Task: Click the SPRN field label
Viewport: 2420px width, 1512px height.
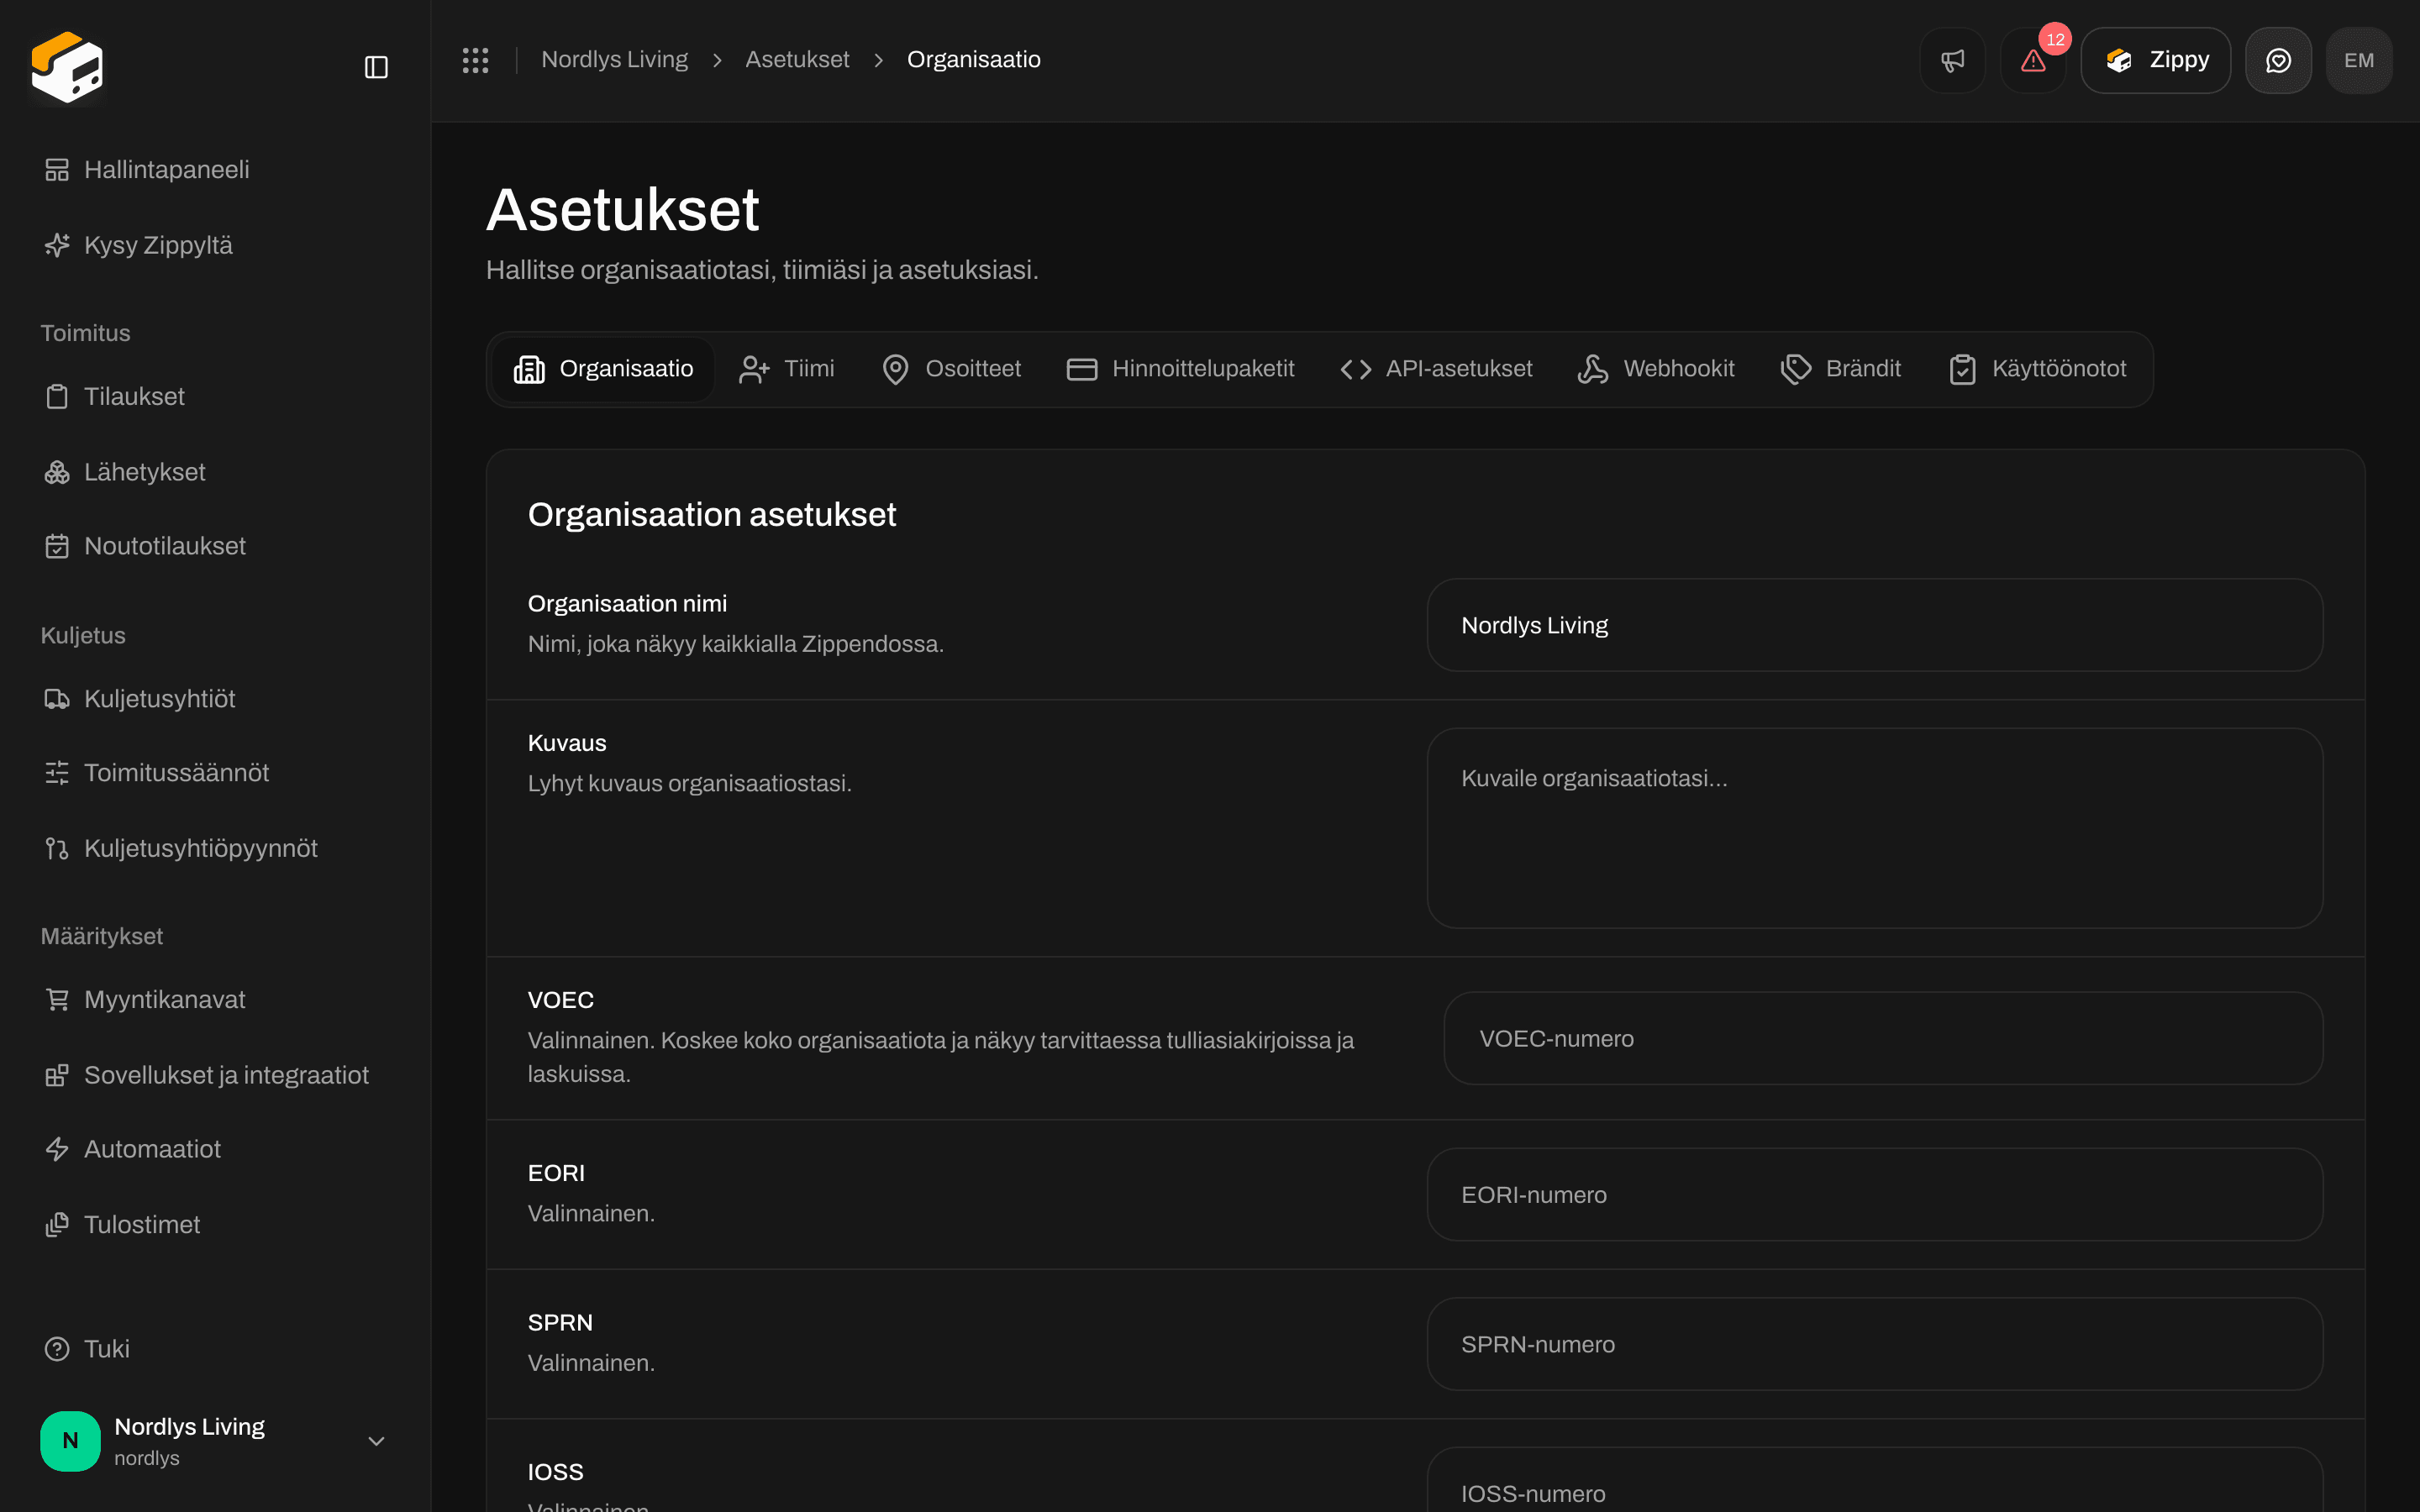Action: 560,1322
